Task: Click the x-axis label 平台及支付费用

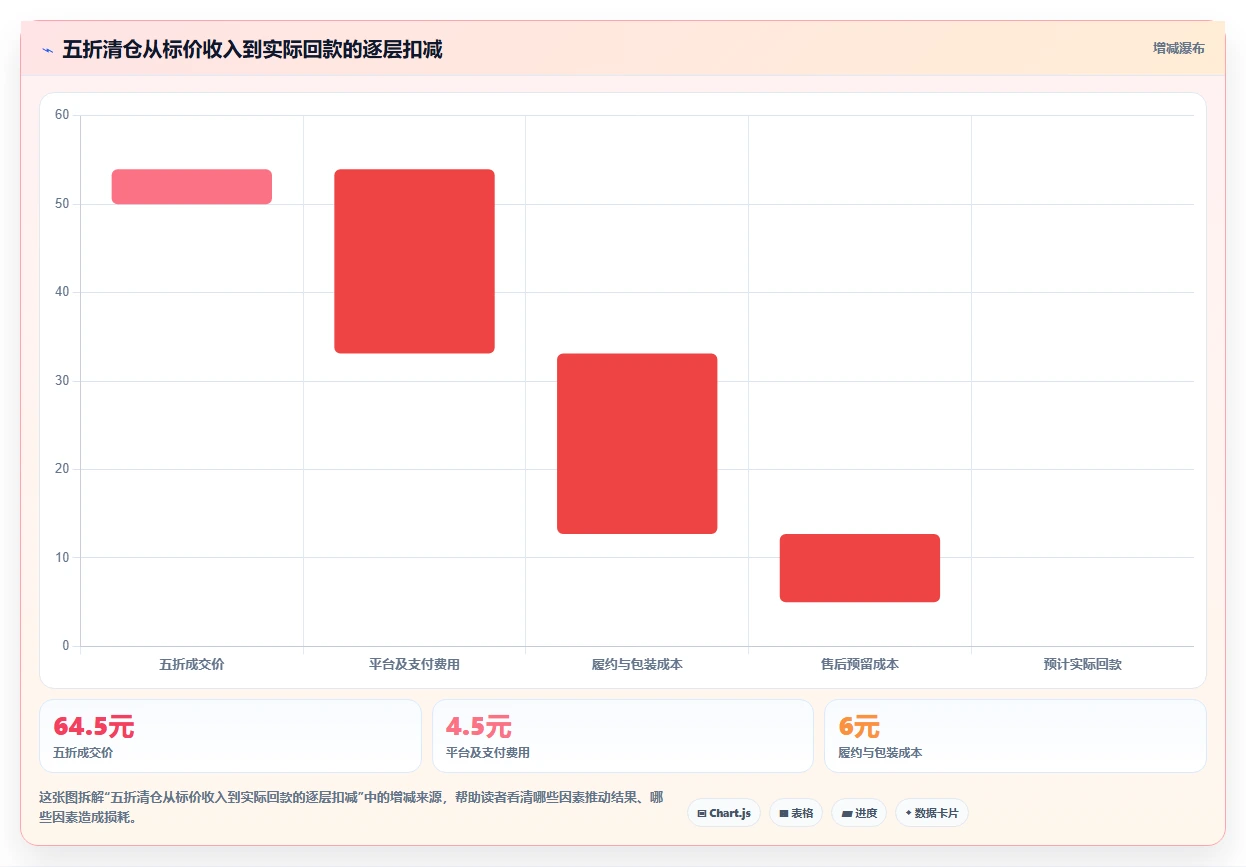Action: pyautogui.click(x=414, y=664)
